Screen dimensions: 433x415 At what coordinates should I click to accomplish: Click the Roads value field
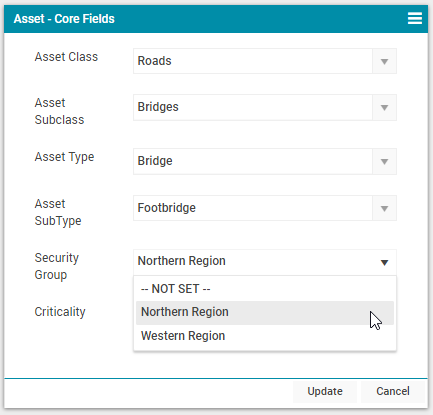253,61
